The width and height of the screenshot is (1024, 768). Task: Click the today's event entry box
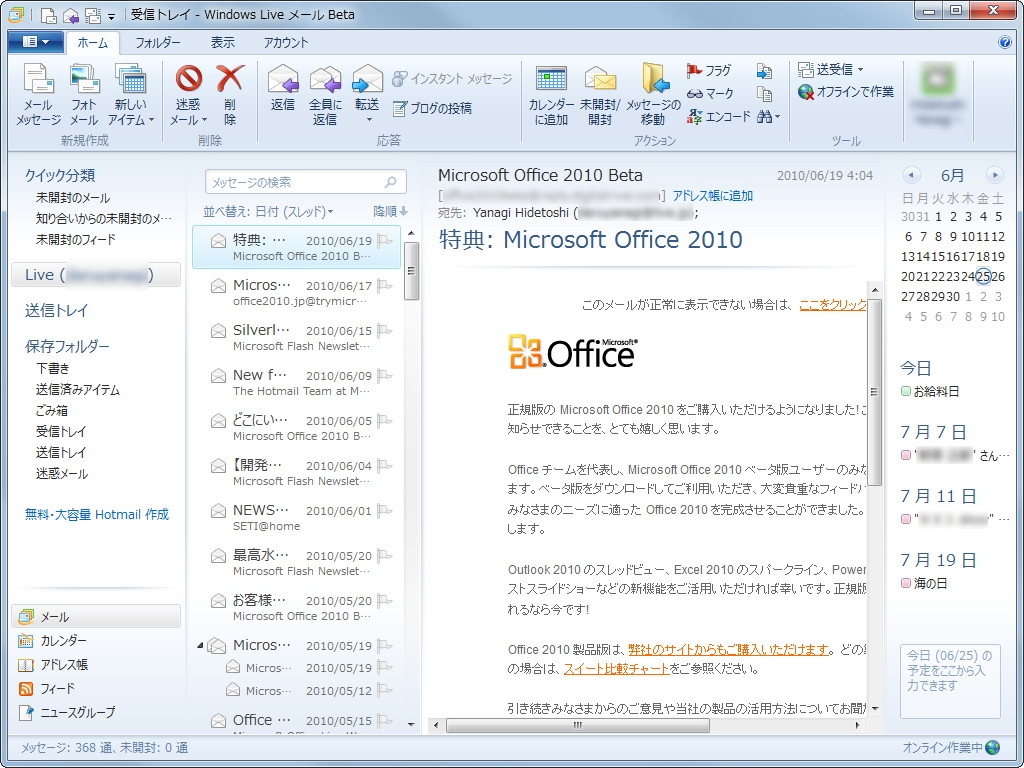coord(950,681)
